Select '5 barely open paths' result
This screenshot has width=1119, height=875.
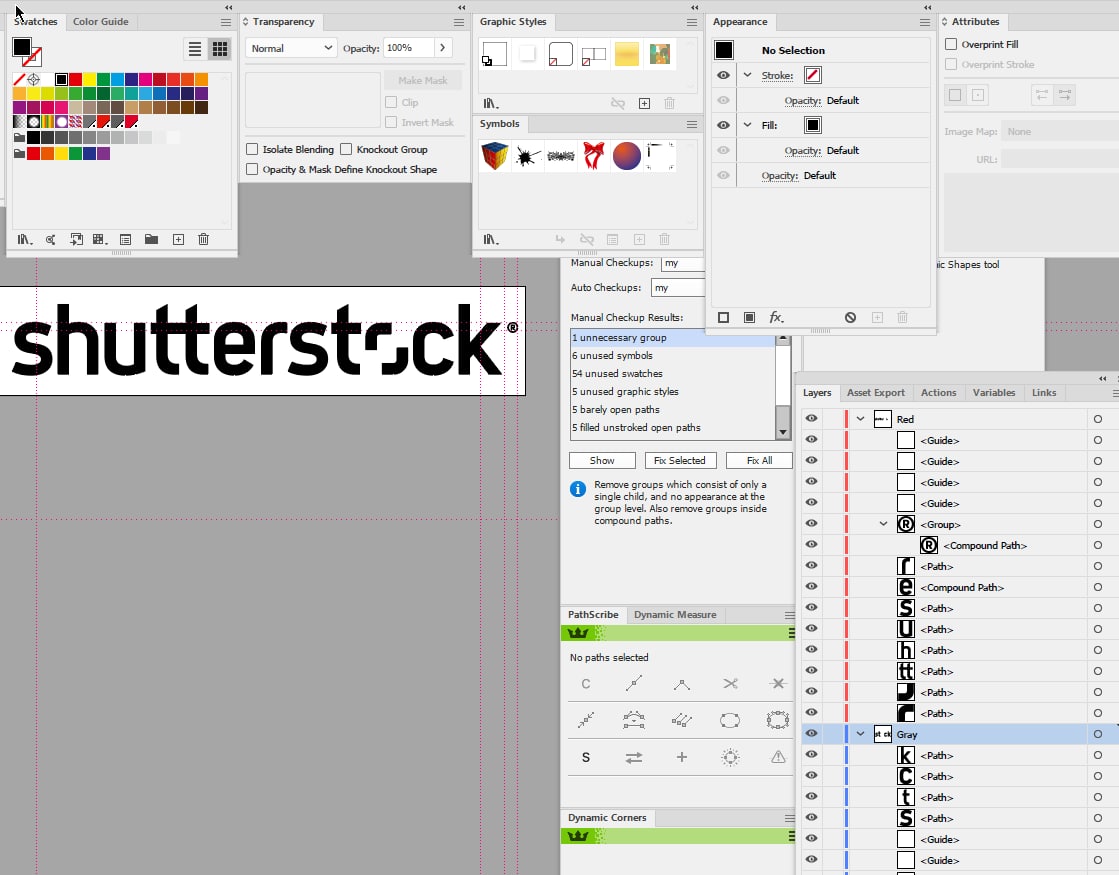[x=672, y=410]
